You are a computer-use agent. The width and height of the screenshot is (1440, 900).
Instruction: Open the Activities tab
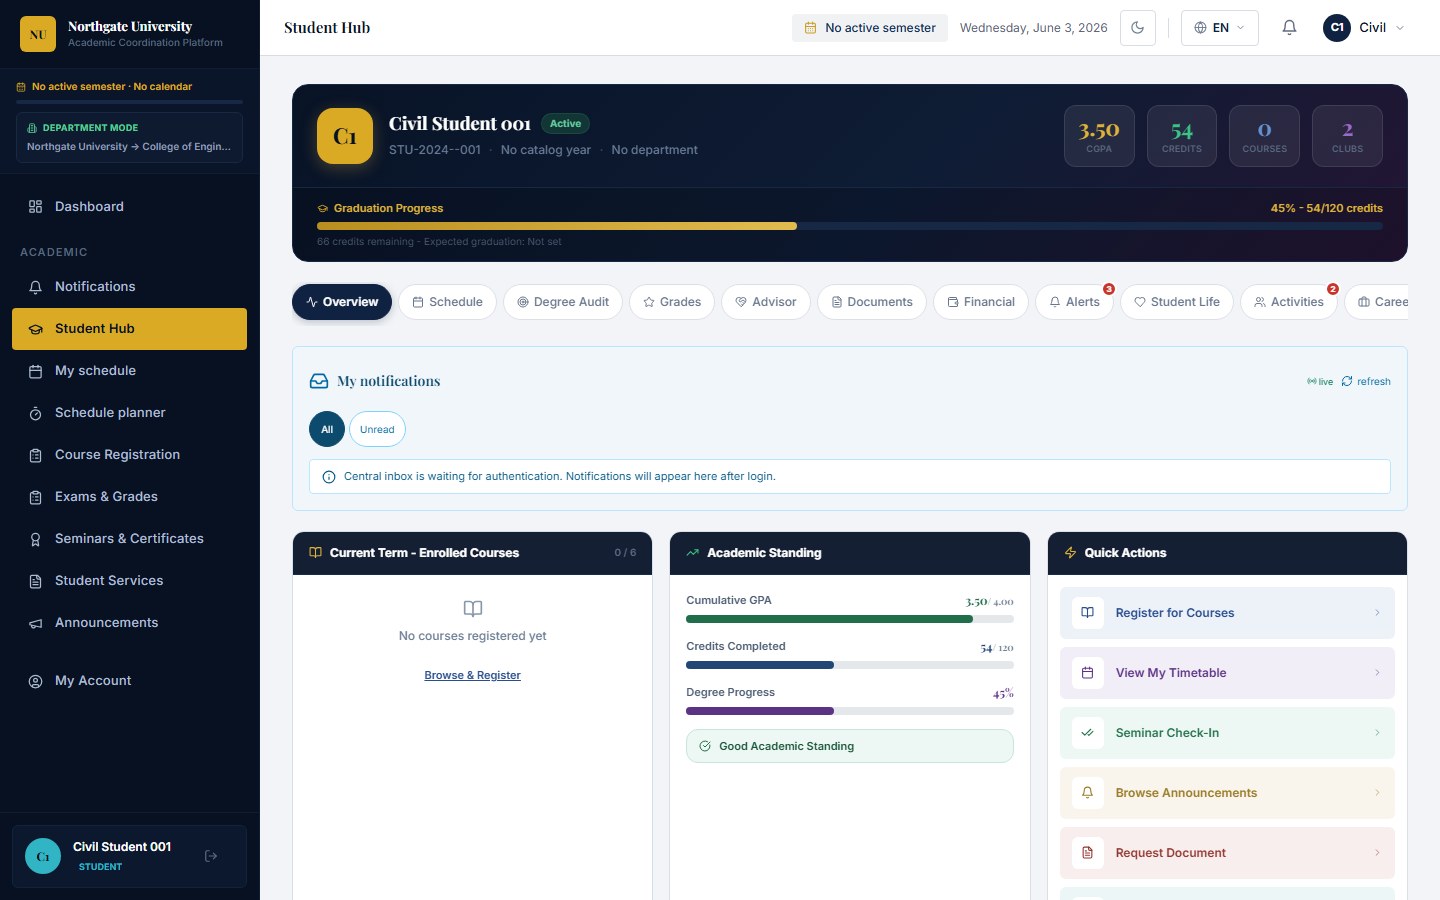point(1289,302)
